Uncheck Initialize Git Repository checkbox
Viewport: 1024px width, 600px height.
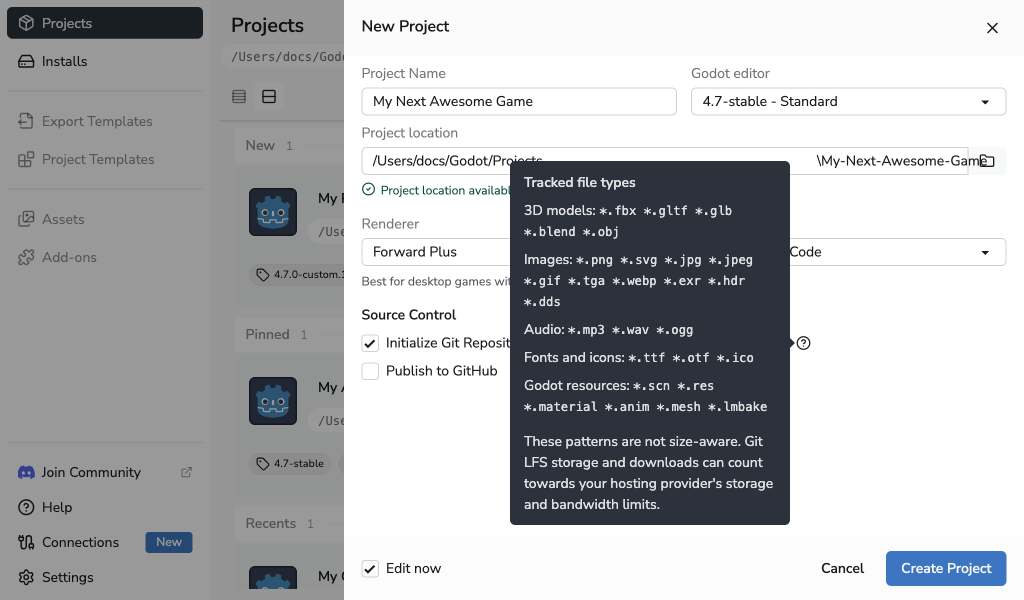(370, 343)
